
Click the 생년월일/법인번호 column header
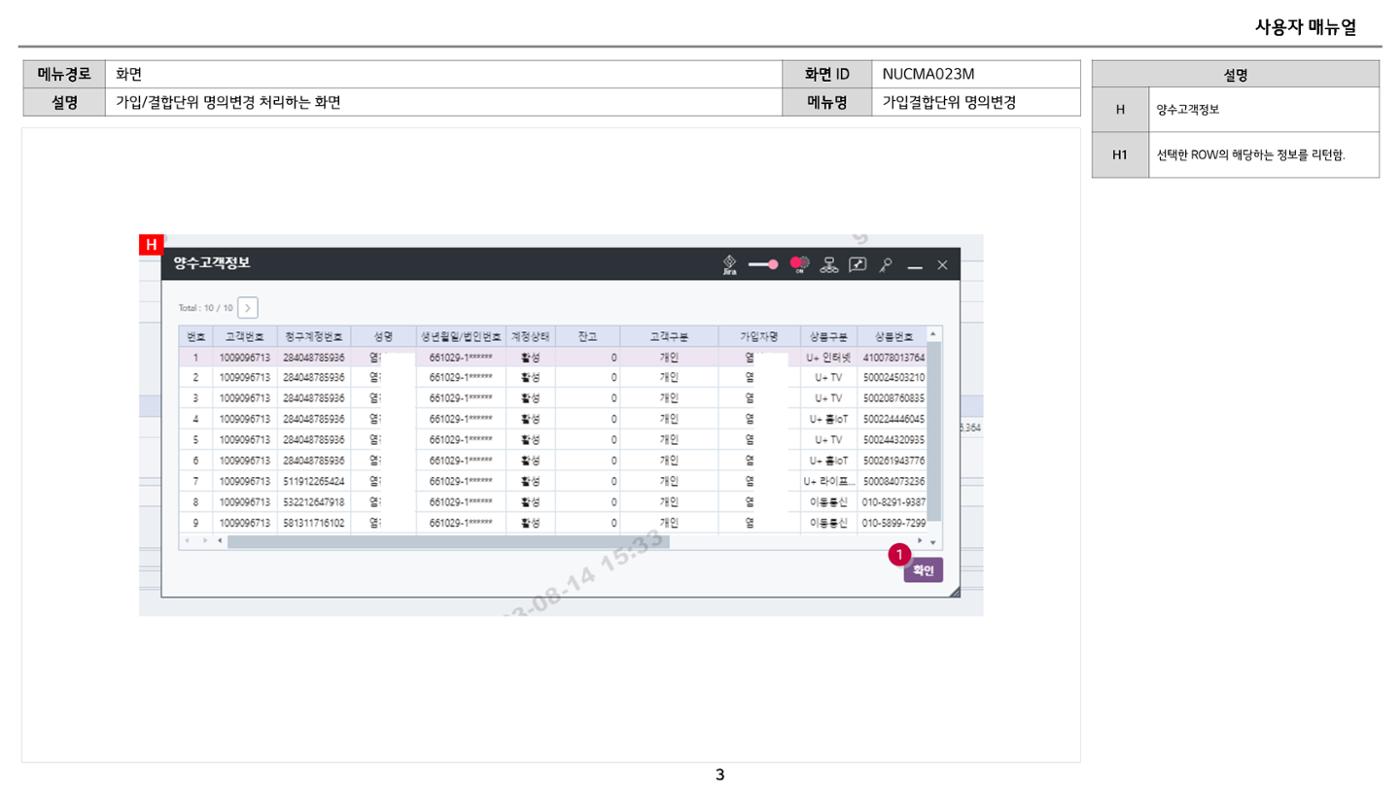461,336
